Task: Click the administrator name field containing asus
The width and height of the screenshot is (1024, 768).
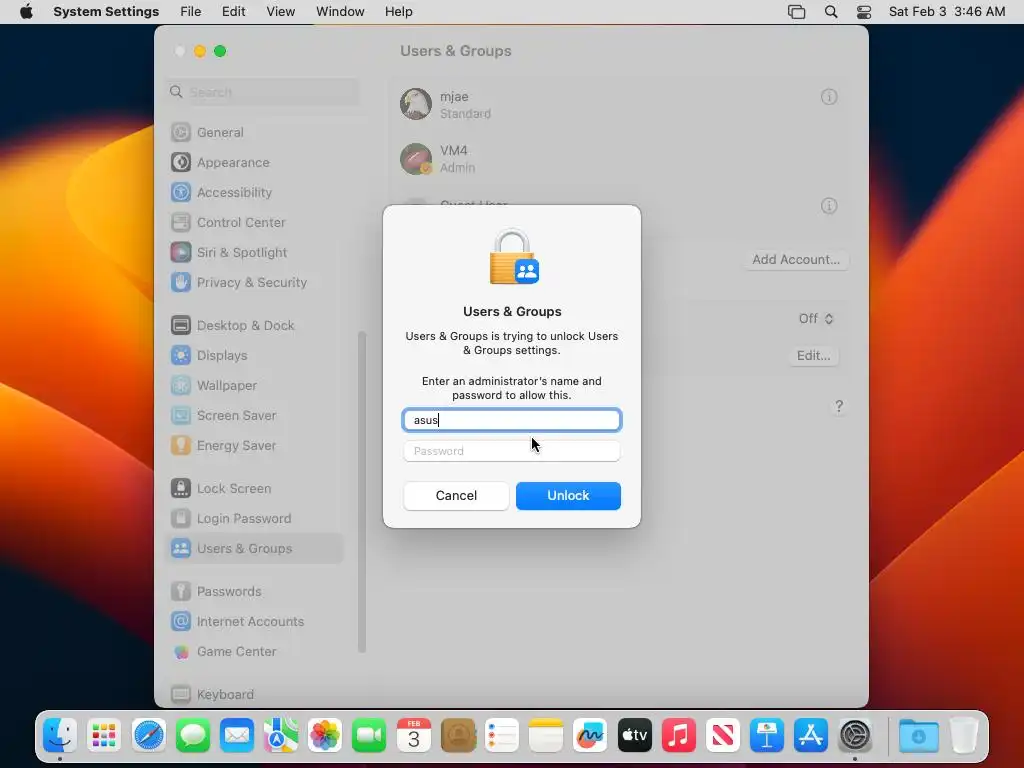Action: [511, 420]
